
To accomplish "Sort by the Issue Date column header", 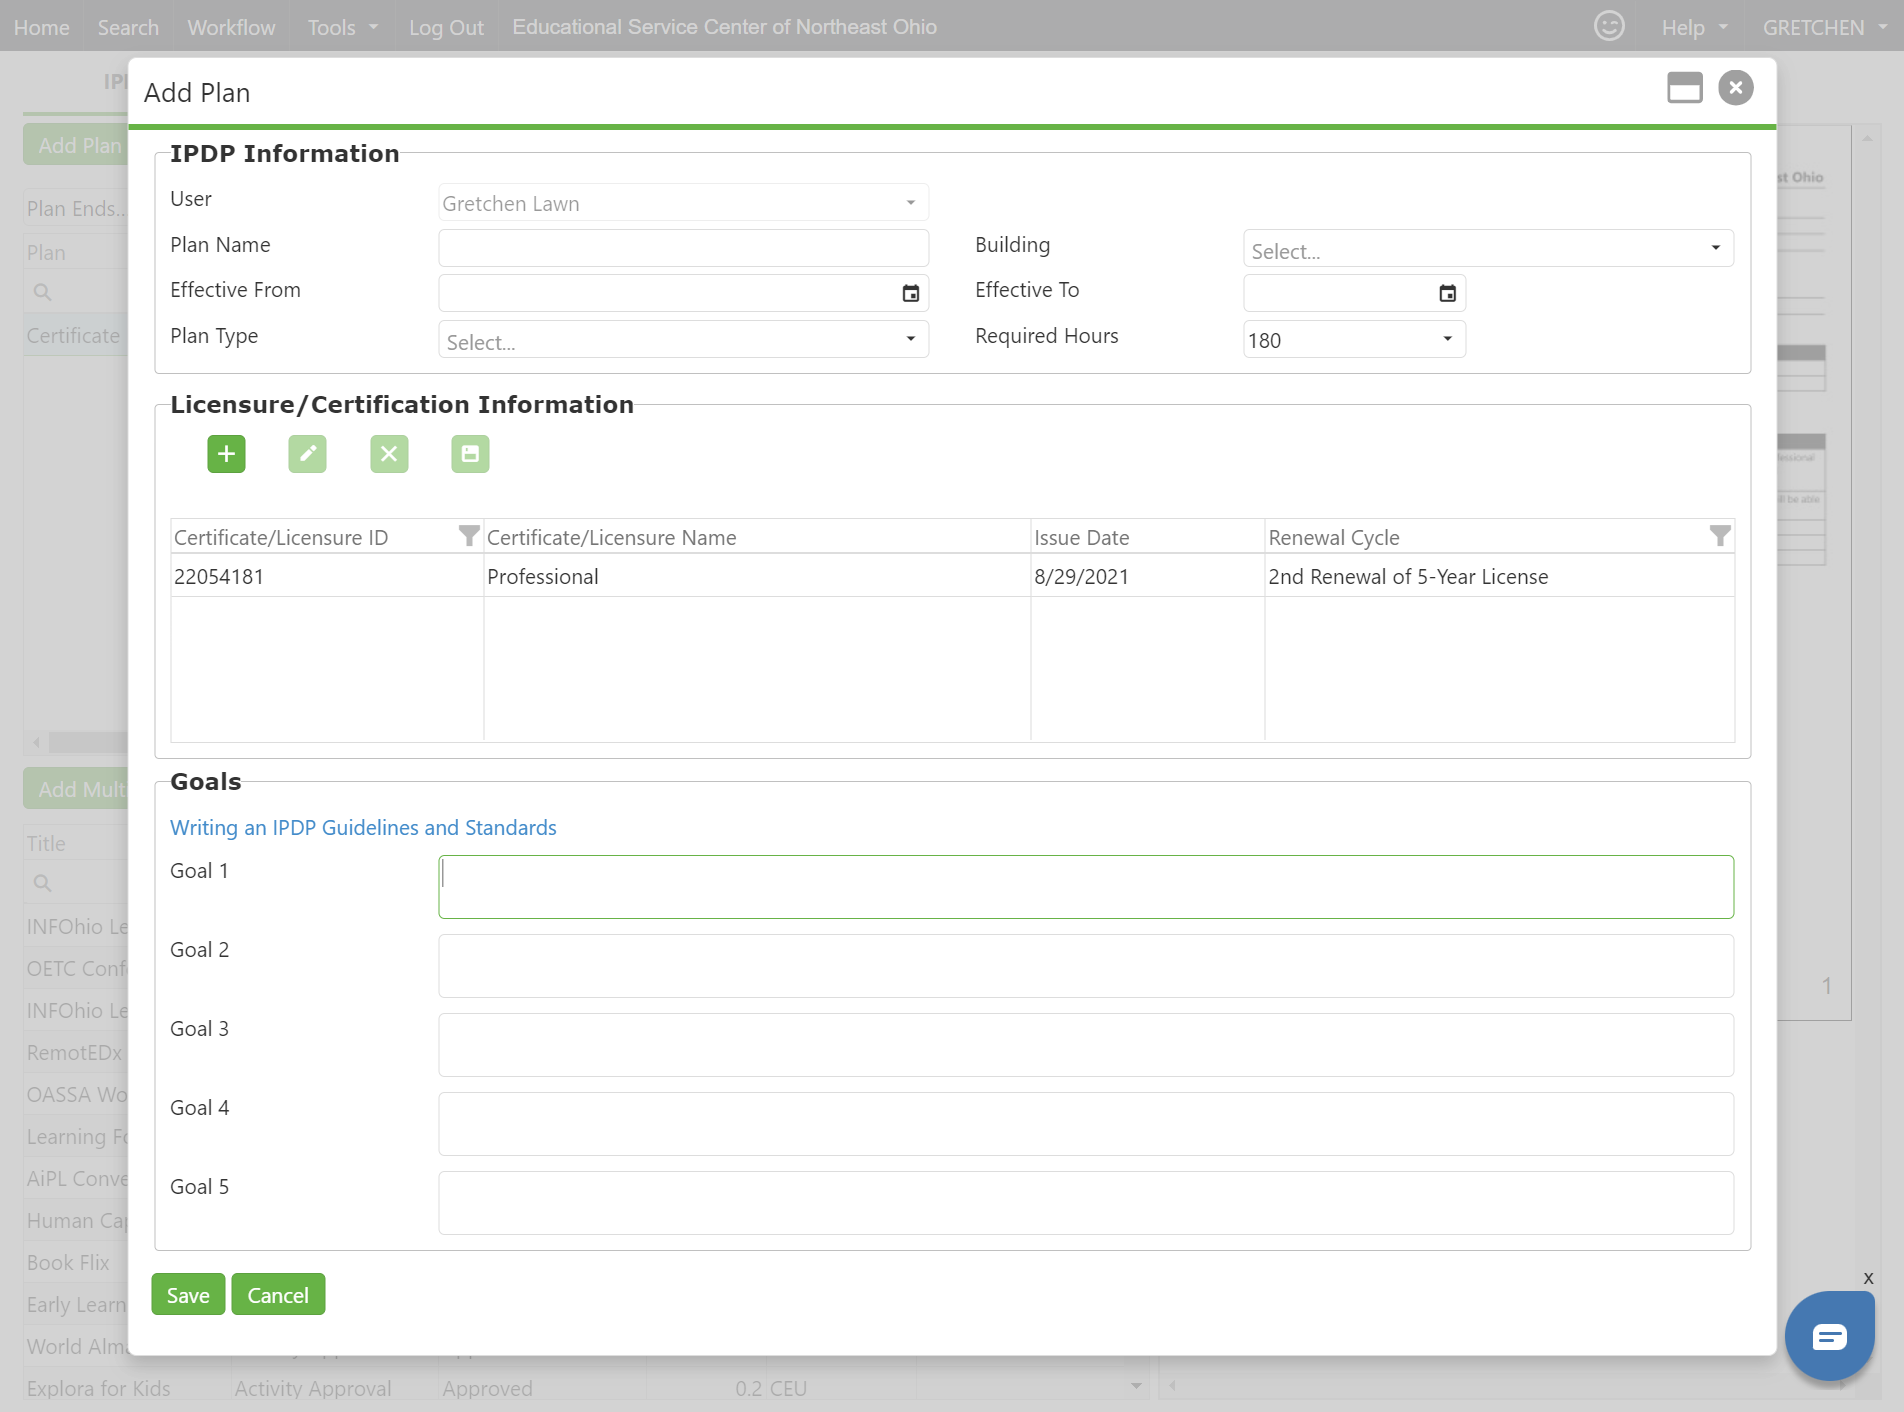I will pyautogui.click(x=1147, y=537).
